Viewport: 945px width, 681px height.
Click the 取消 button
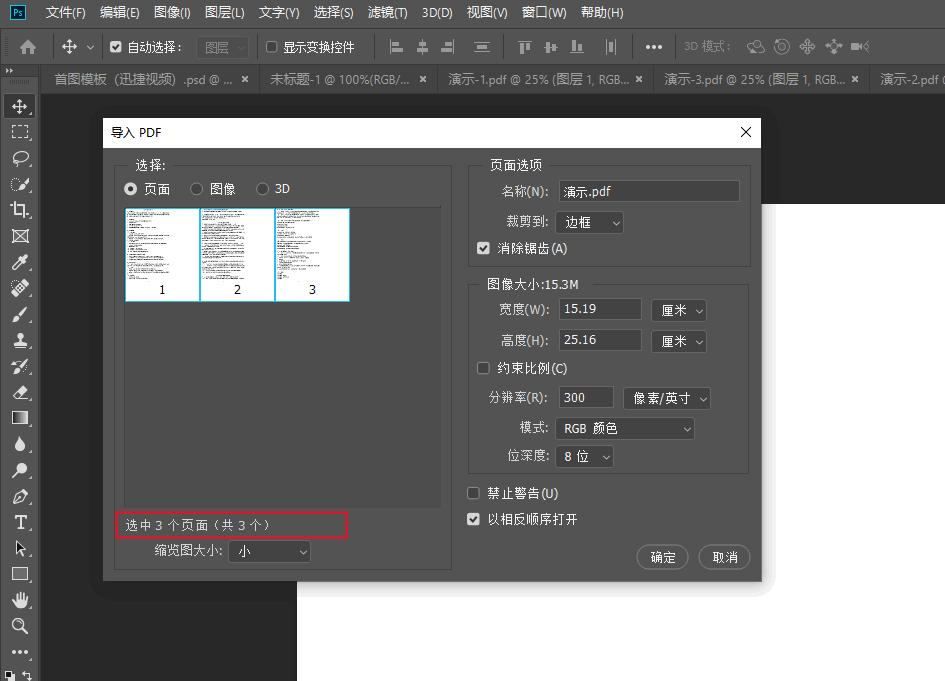coord(725,557)
